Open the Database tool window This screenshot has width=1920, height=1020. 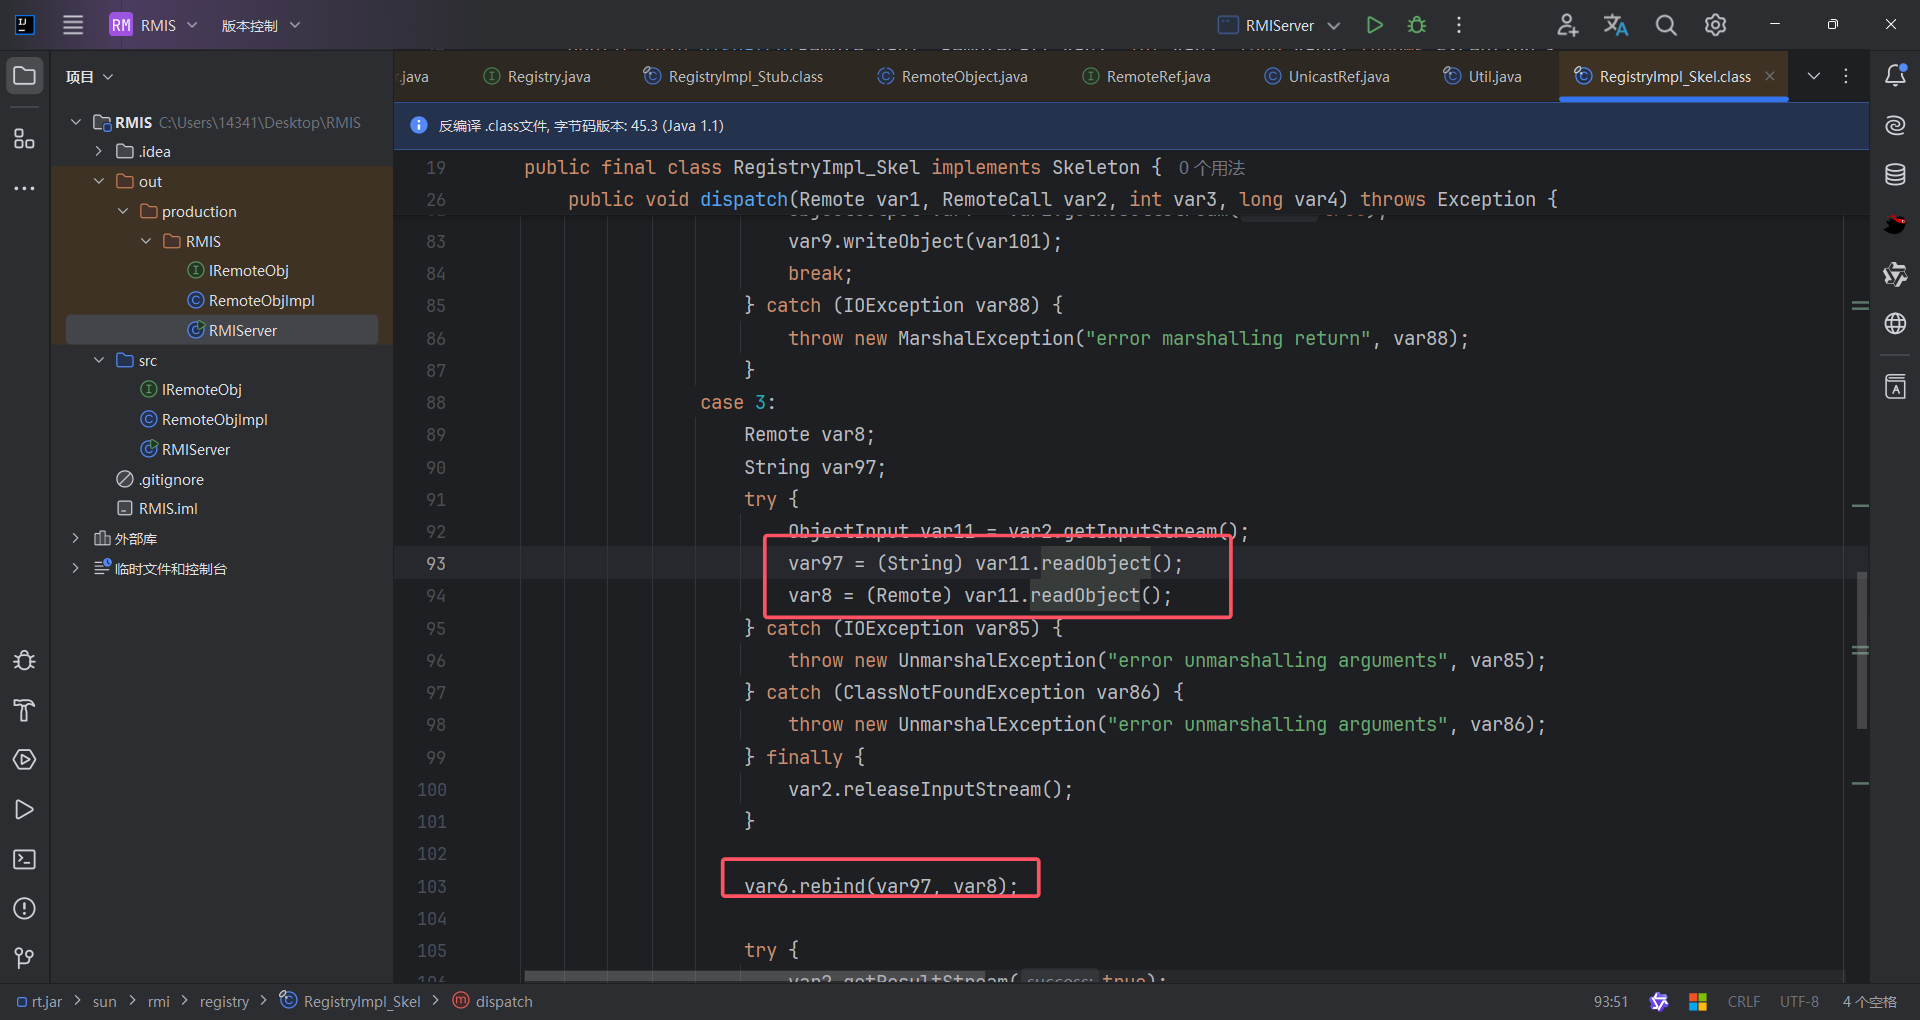coord(1895,175)
